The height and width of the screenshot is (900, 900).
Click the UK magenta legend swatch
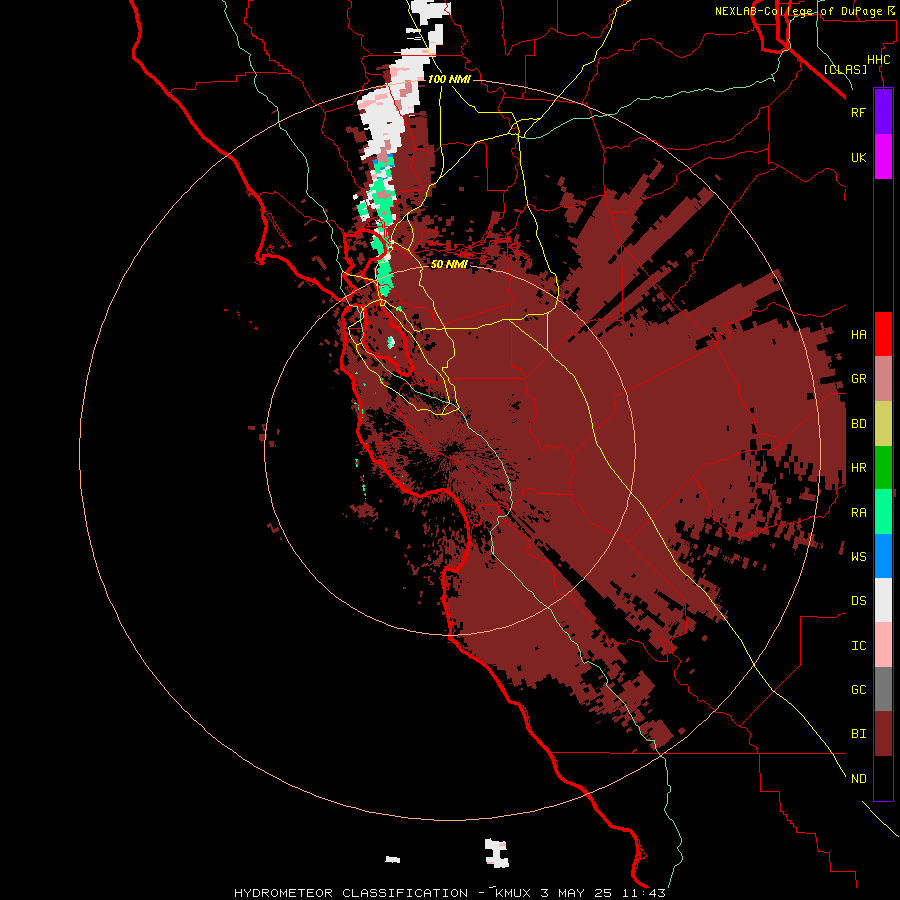point(883,157)
